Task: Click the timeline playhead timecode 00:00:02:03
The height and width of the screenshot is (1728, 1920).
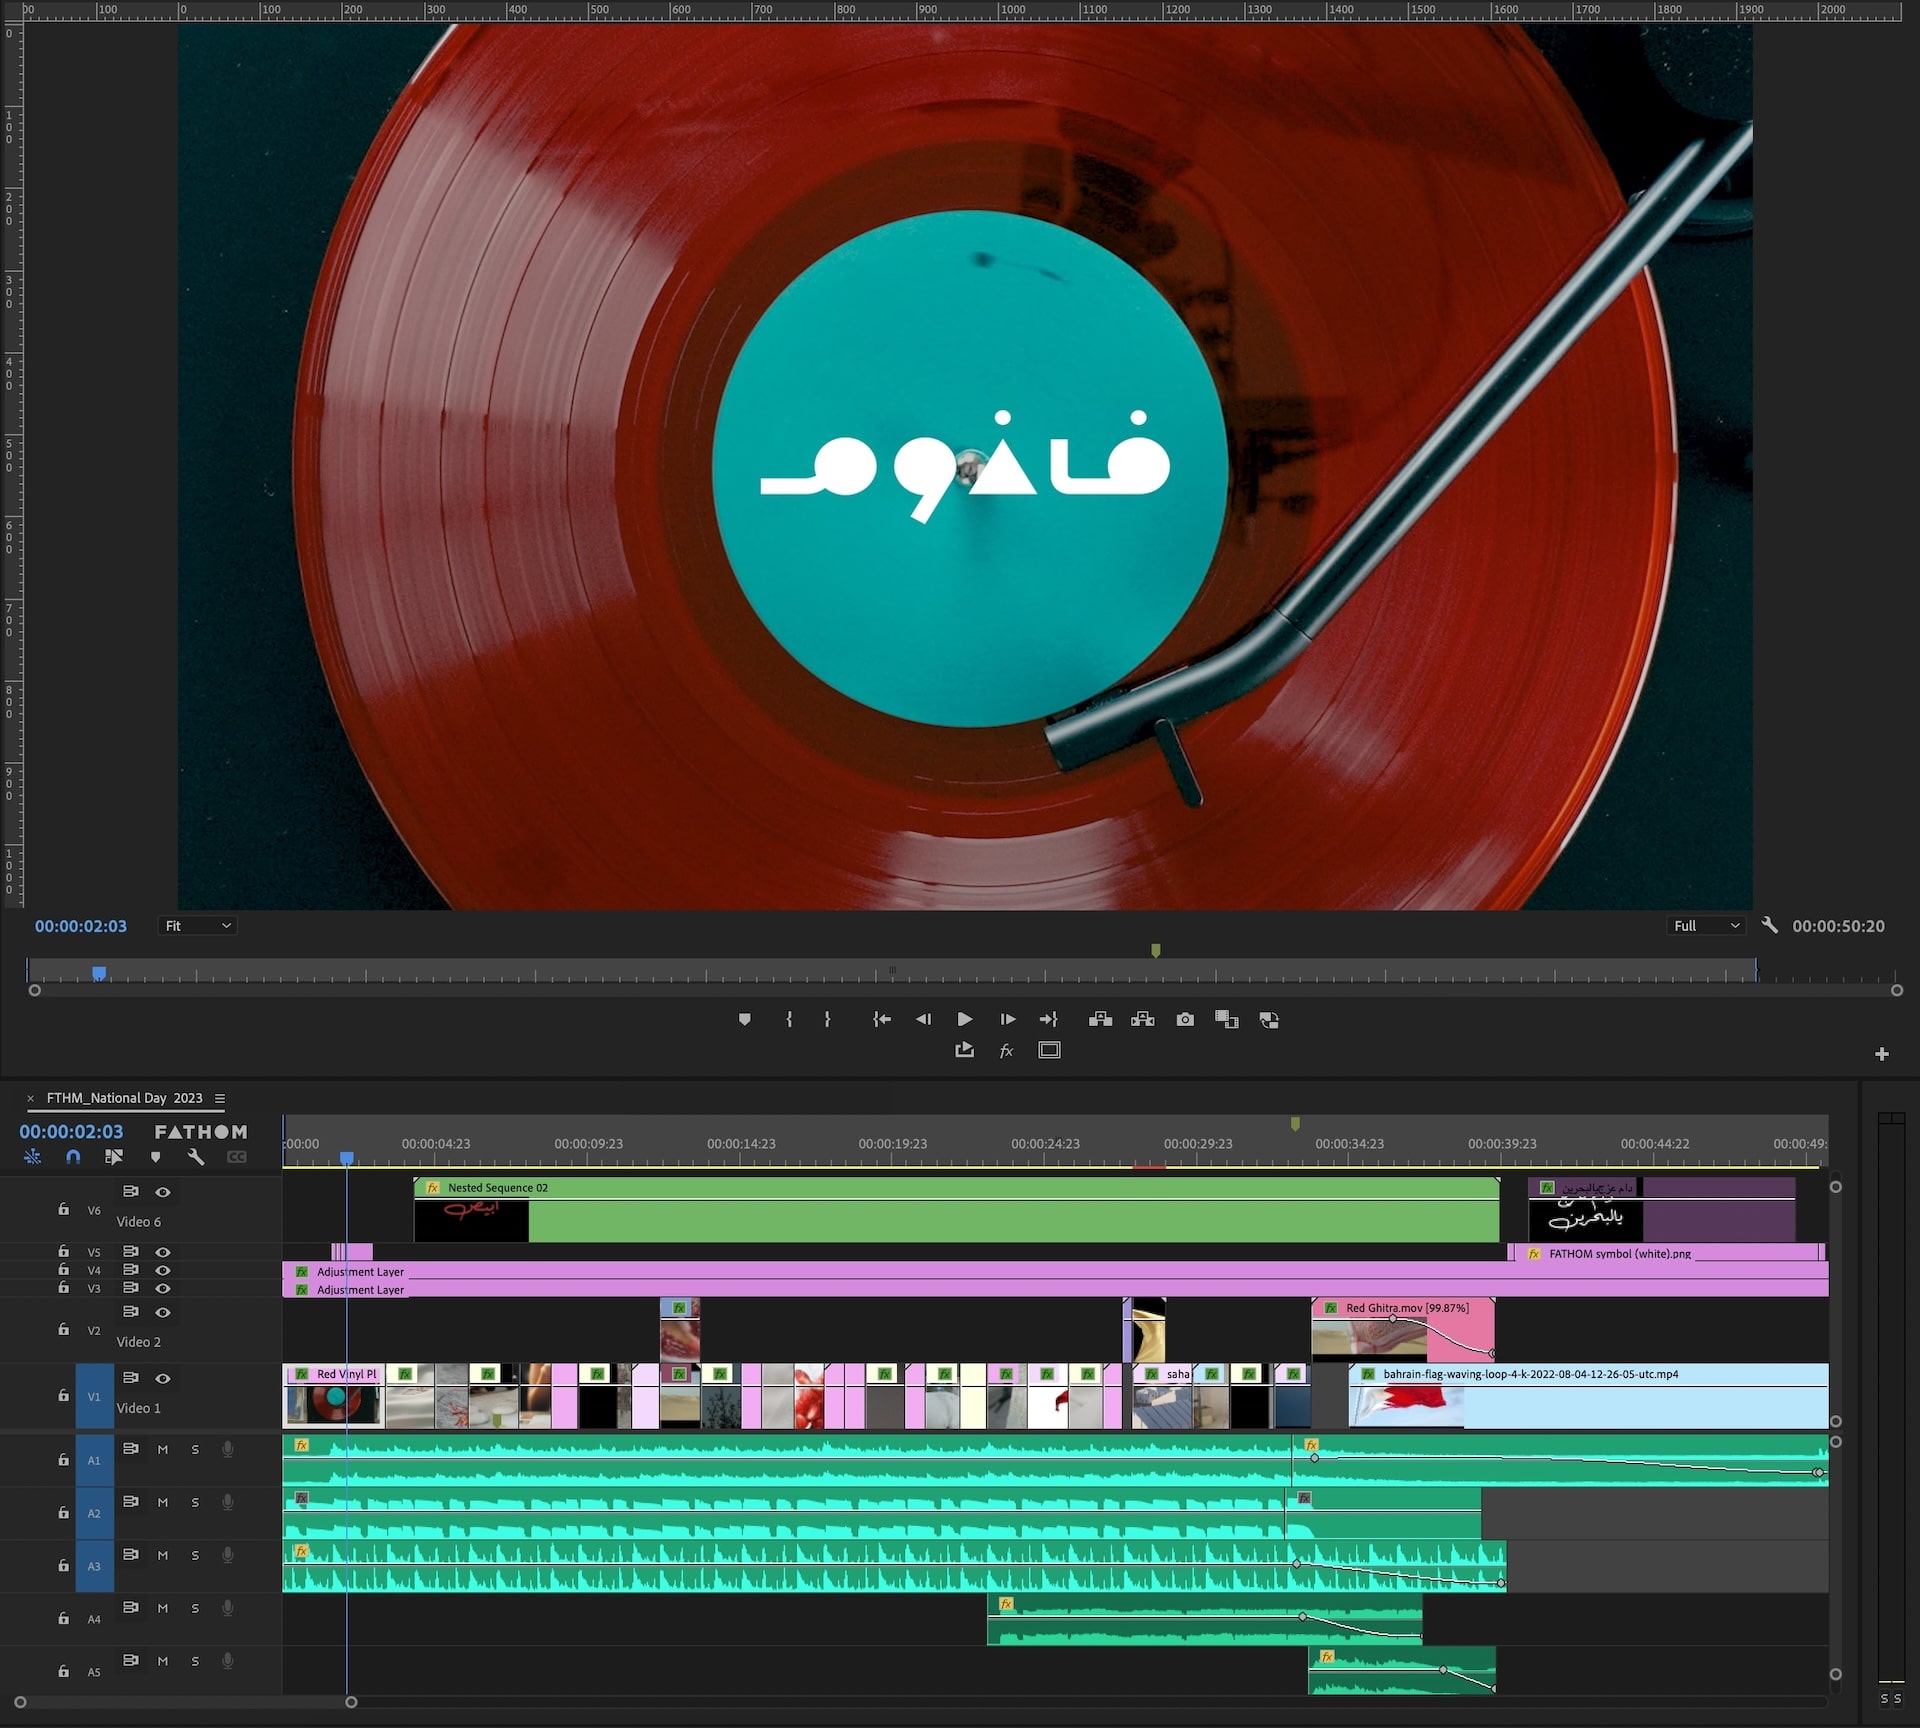Action: [x=71, y=1131]
